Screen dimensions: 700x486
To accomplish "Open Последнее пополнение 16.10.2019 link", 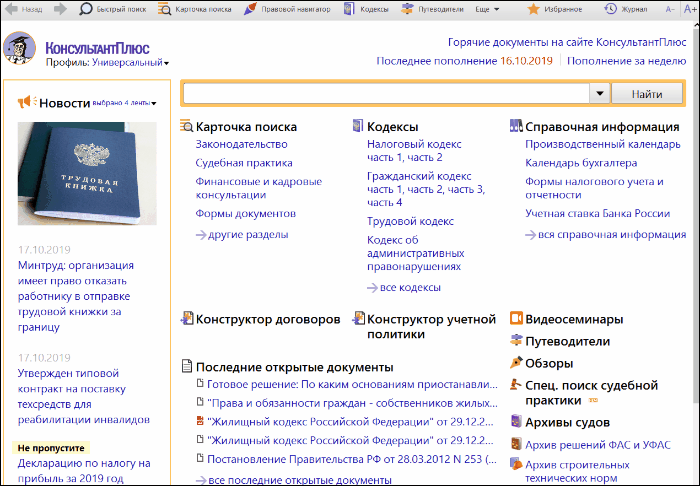I will [x=464, y=61].
